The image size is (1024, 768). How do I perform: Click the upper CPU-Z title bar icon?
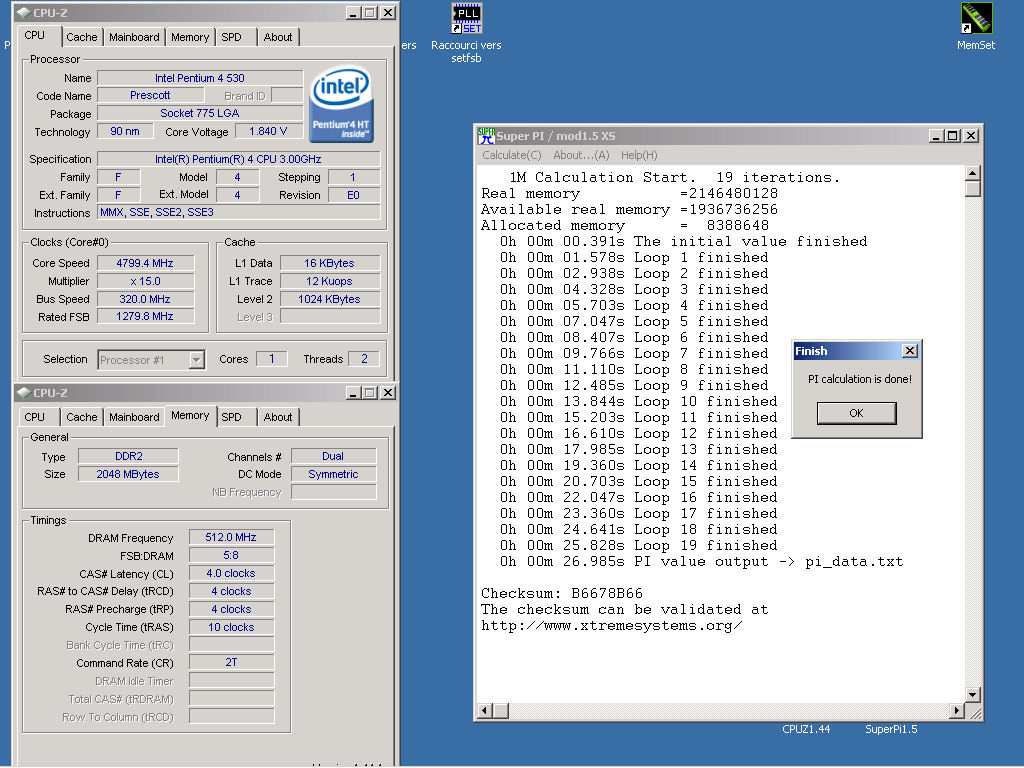(x=24, y=12)
